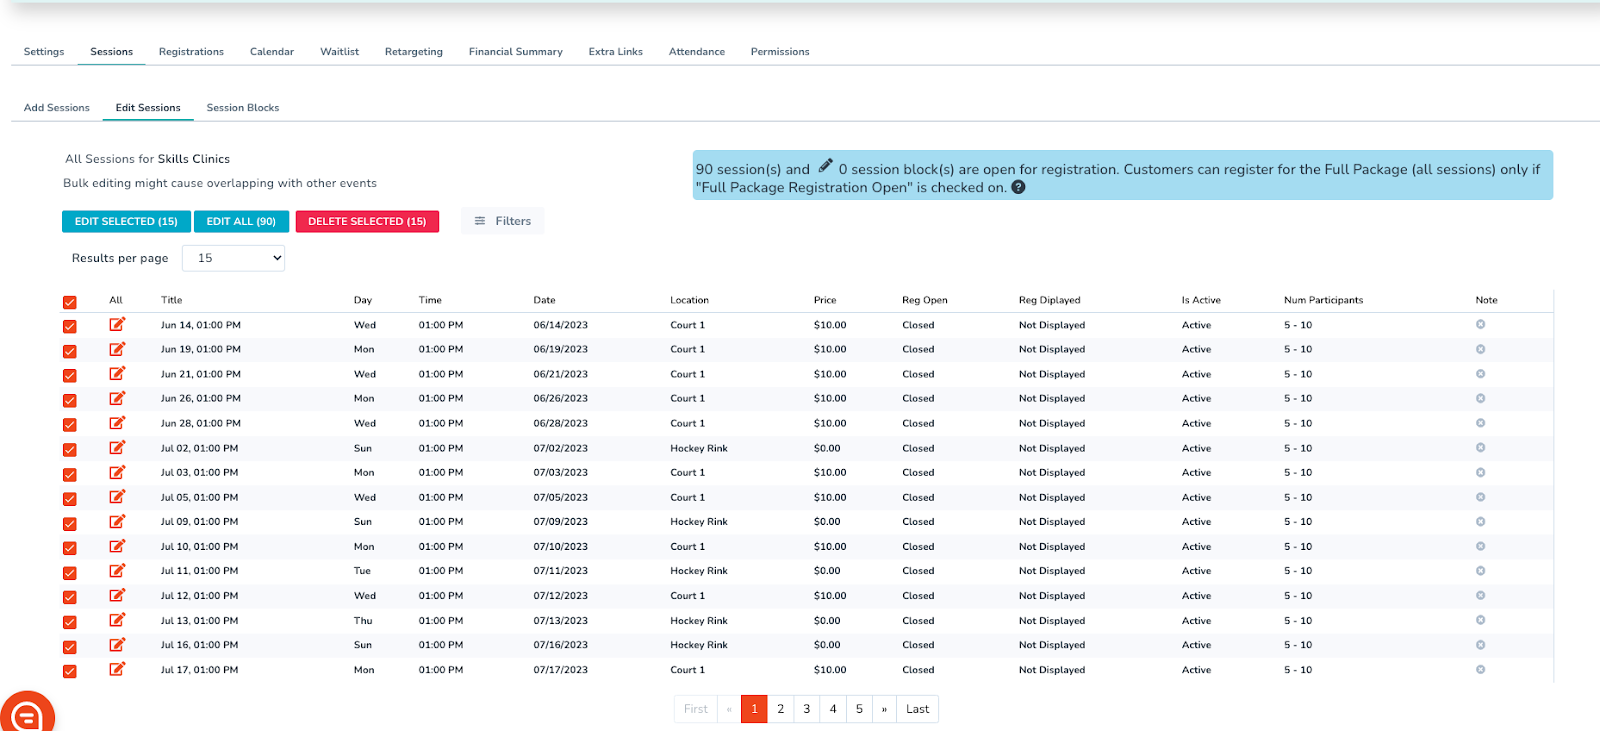Click note icon for Jun 14 session
The width and height of the screenshot is (1600, 731).
tap(1480, 324)
